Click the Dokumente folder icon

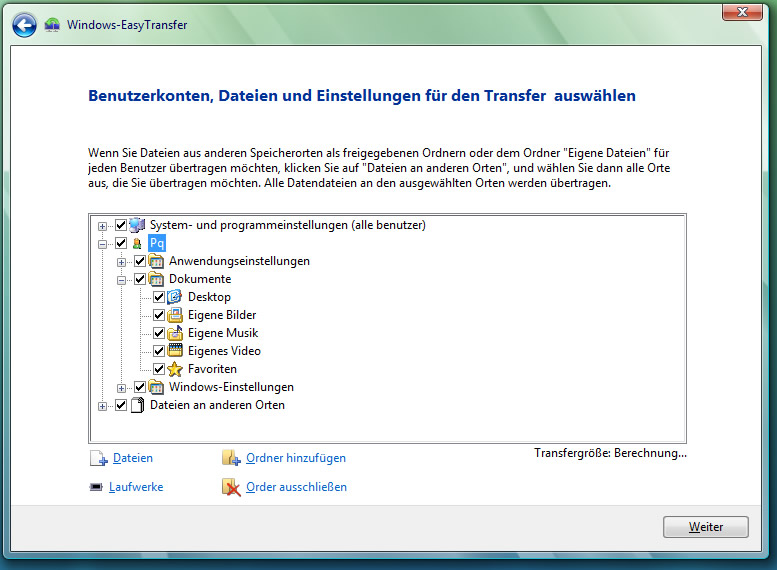[156, 279]
